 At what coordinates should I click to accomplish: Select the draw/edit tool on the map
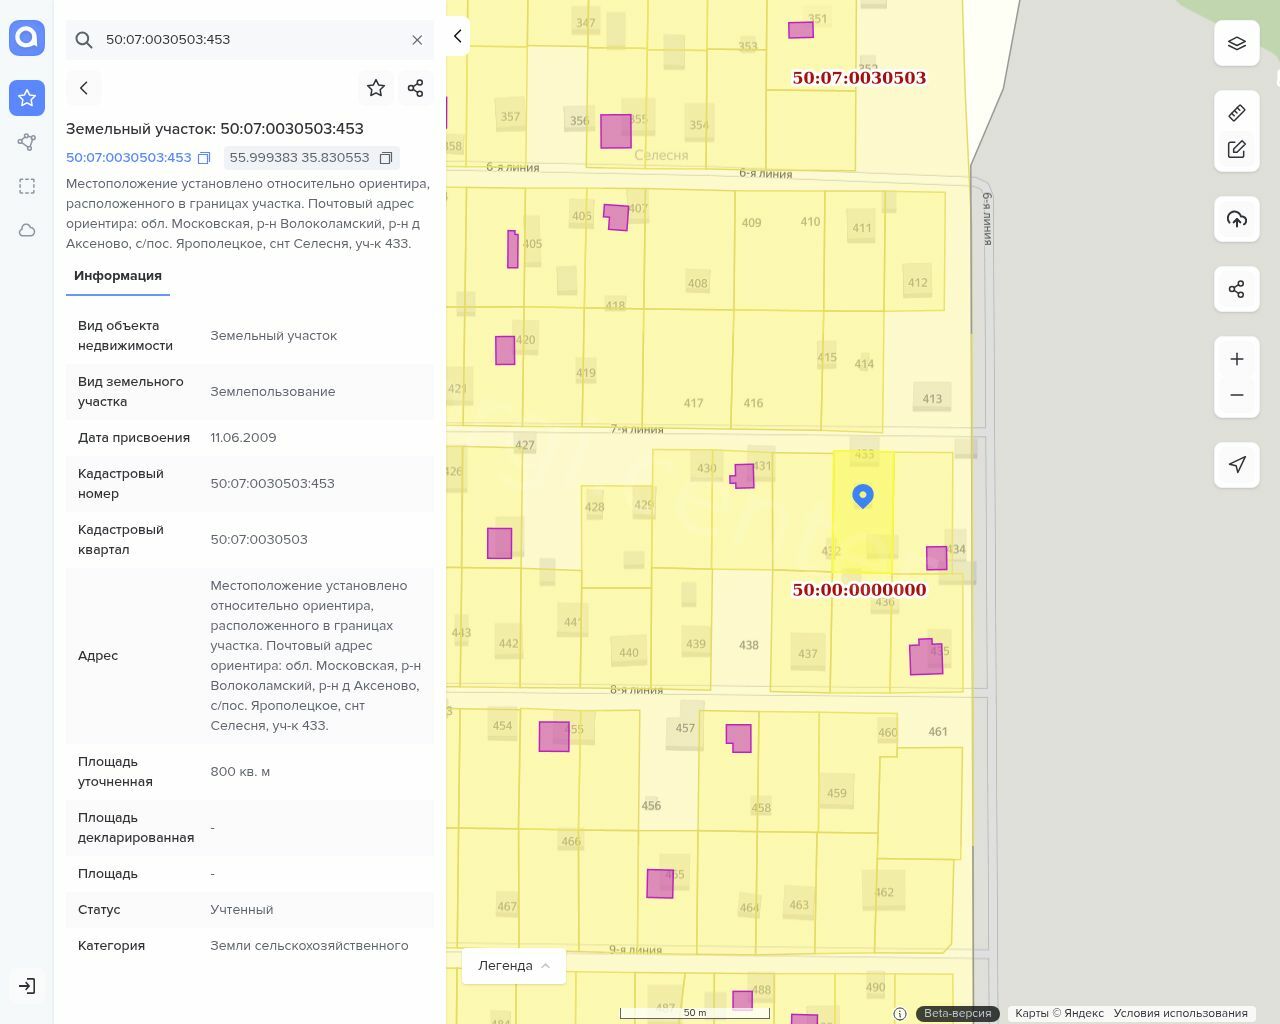1237,149
